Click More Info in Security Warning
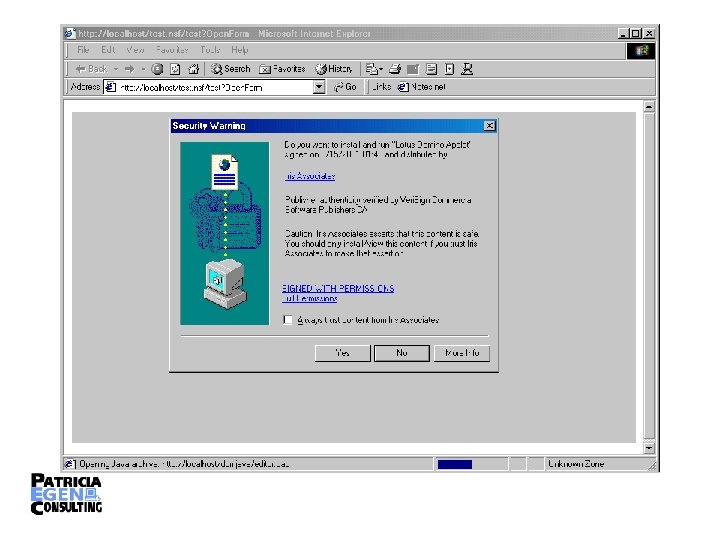The image size is (720, 540). (461, 353)
